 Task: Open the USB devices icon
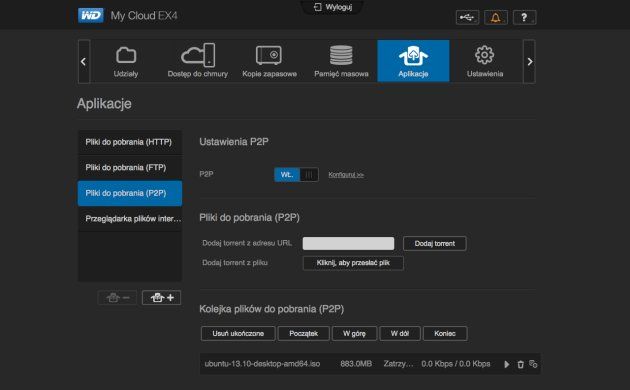pos(467,18)
